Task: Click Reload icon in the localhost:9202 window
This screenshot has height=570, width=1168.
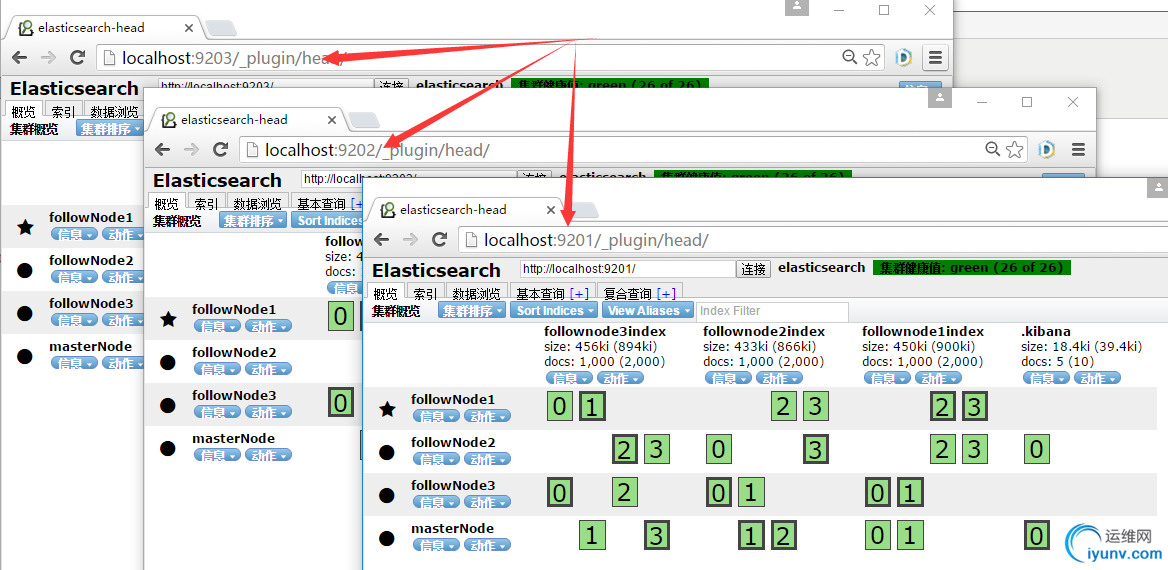Action: tap(220, 149)
